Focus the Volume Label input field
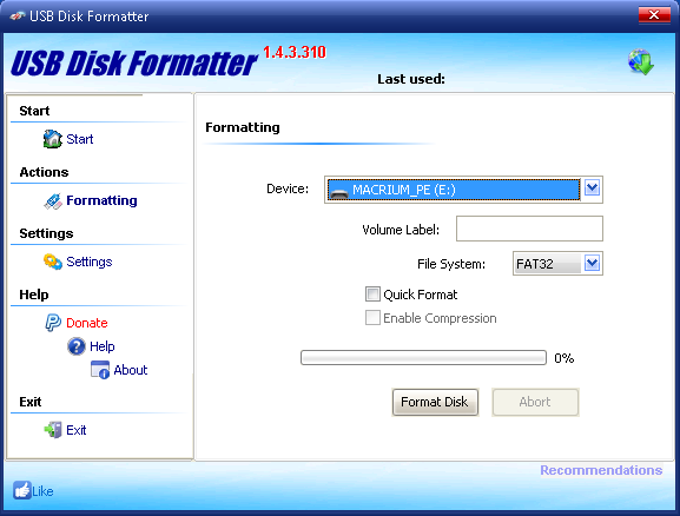680x516 pixels. coord(529,229)
